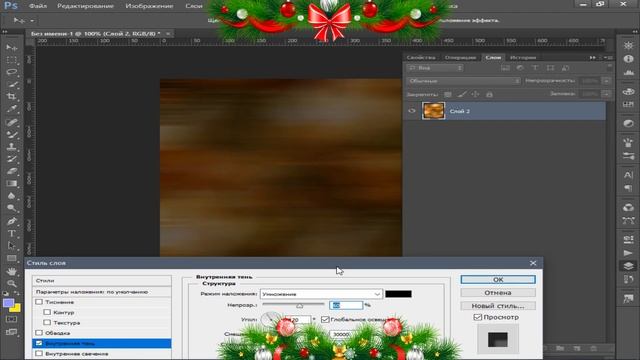This screenshot has height=360, width=640.
Task: Toggle the Глобальное освещение checkbox
Action: click(x=325, y=319)
